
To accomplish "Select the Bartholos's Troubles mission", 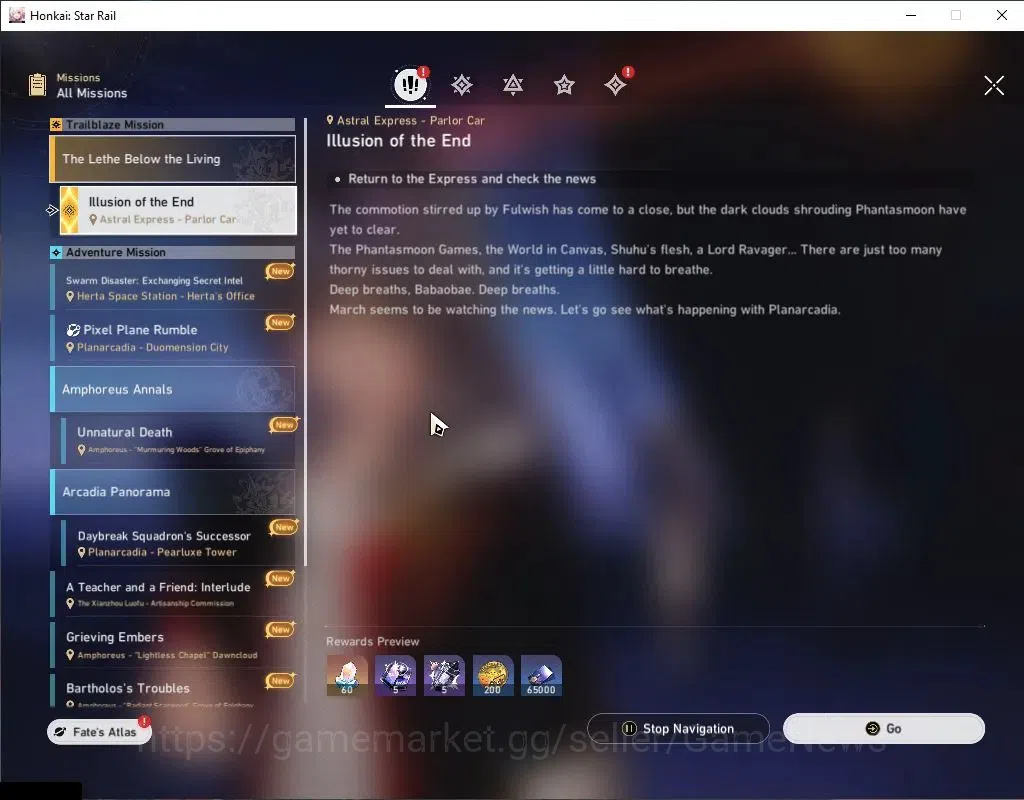I will point(172,690).
